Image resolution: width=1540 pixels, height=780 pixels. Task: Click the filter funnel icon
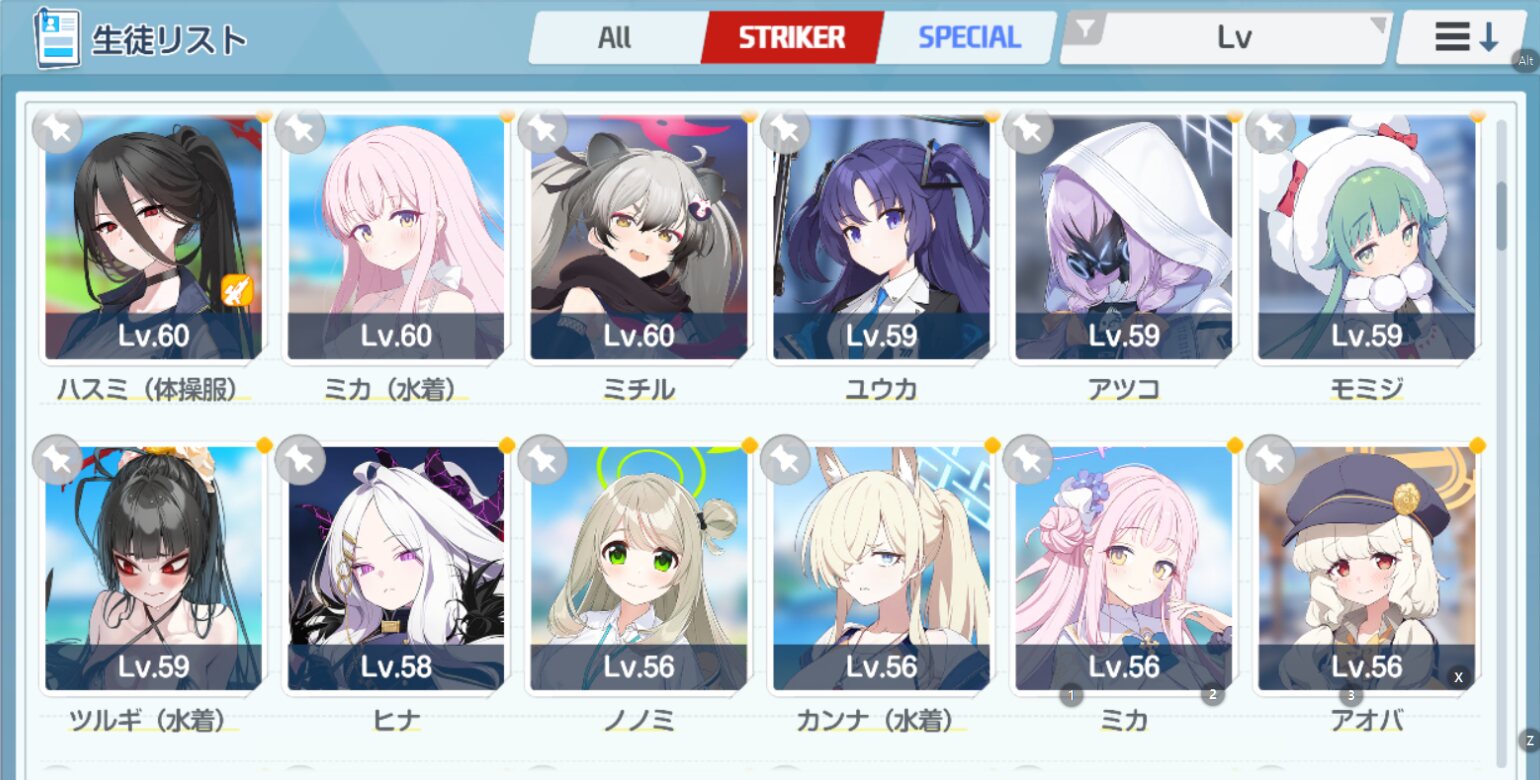click(1086, 32)
